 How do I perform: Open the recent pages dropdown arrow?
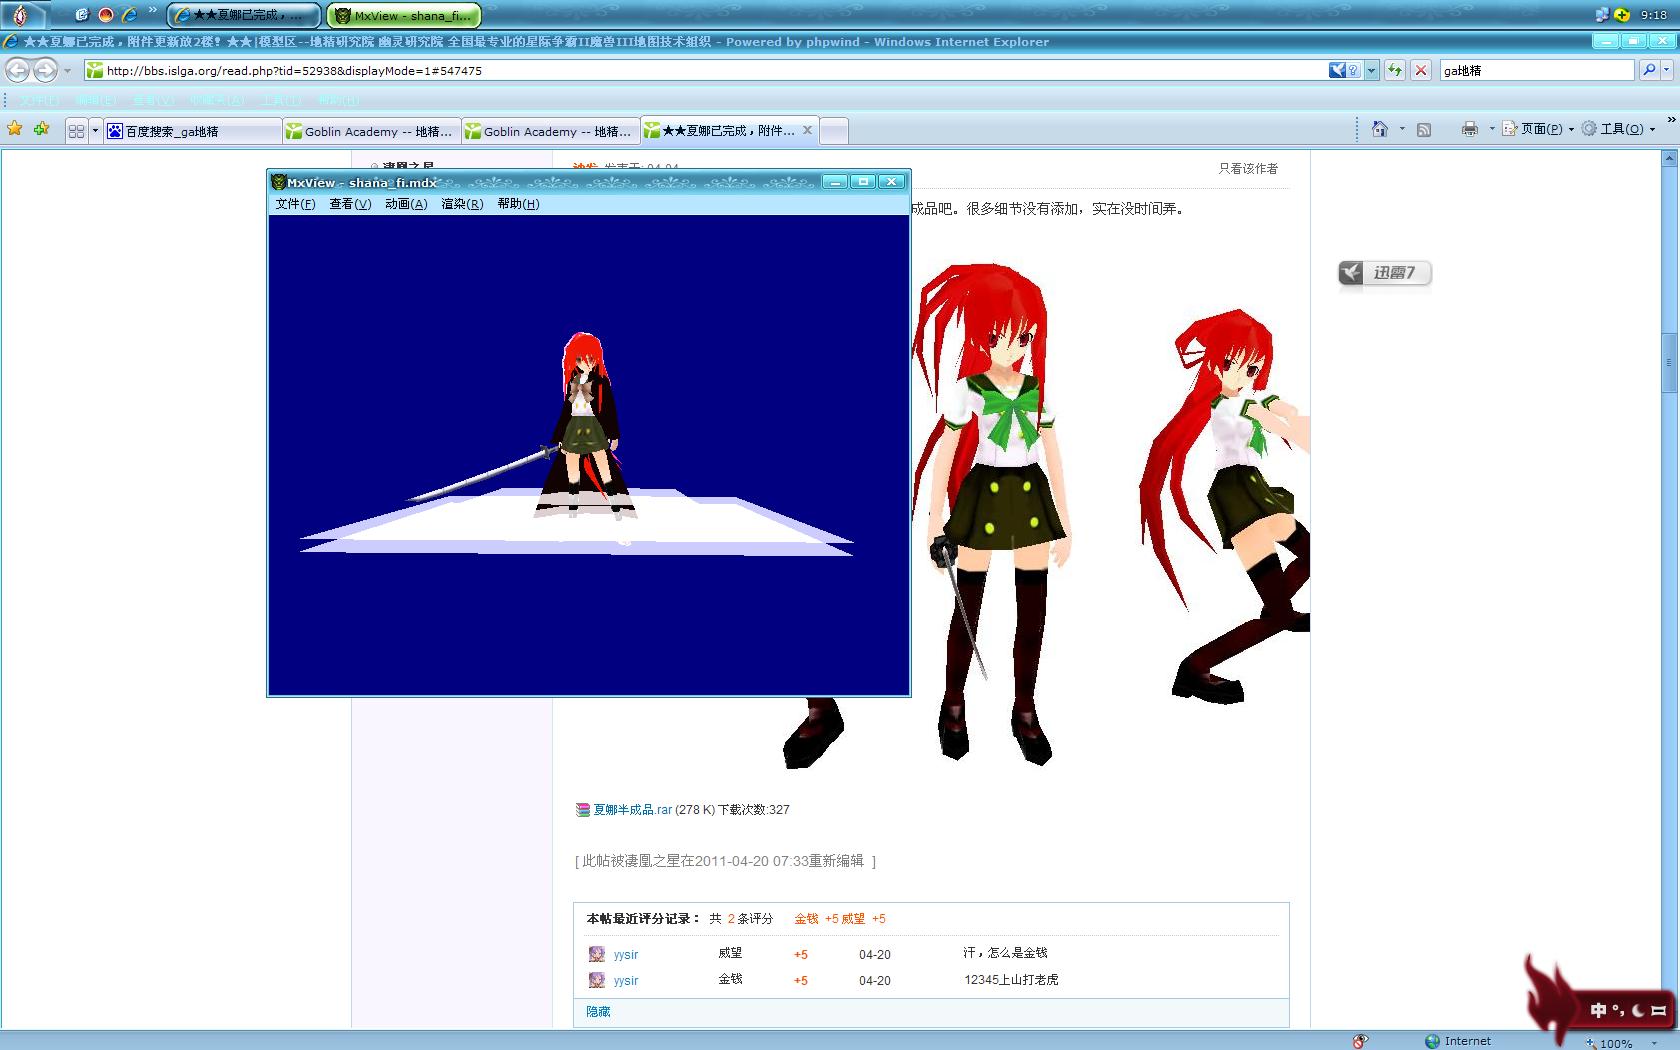(x=67, y=71)
